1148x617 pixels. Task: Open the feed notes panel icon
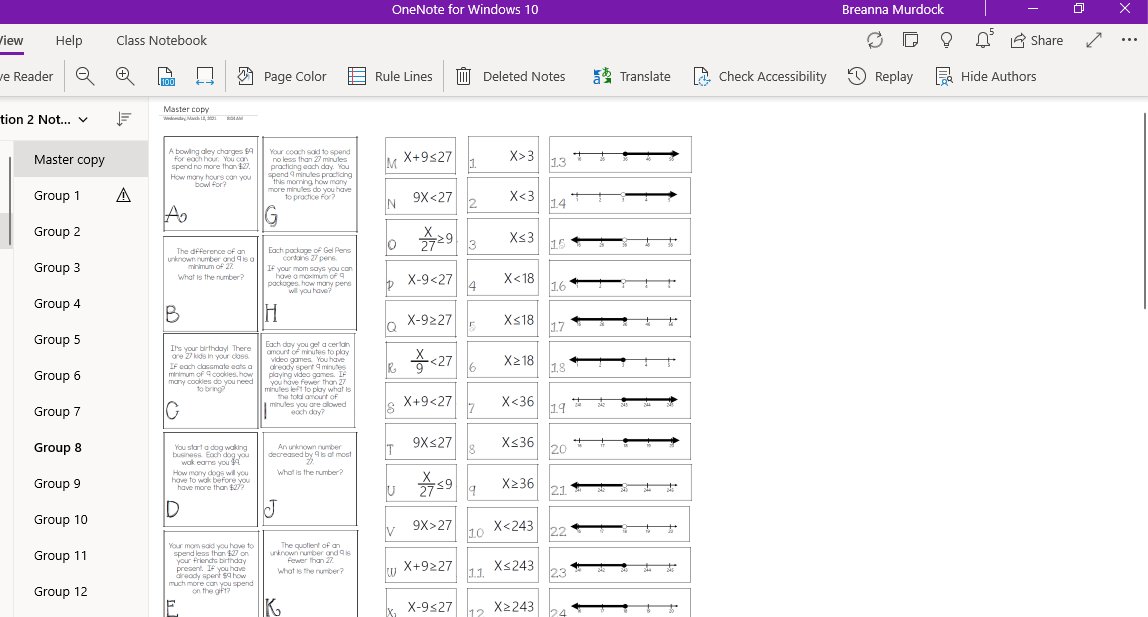[911, 40]
